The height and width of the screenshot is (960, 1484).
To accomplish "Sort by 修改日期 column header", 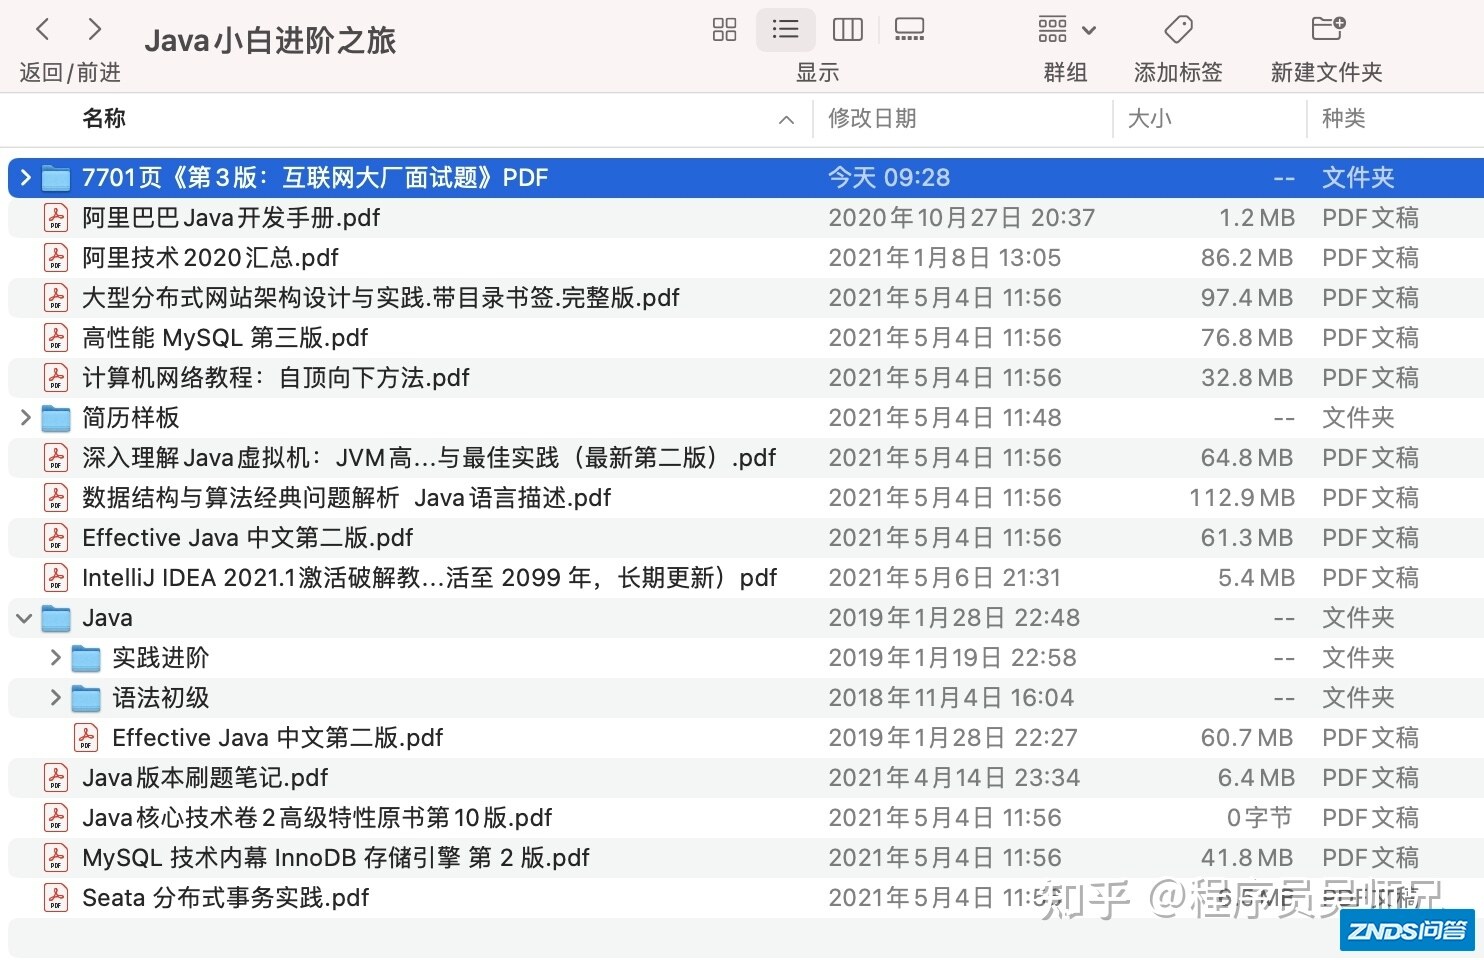I will 872,119.
